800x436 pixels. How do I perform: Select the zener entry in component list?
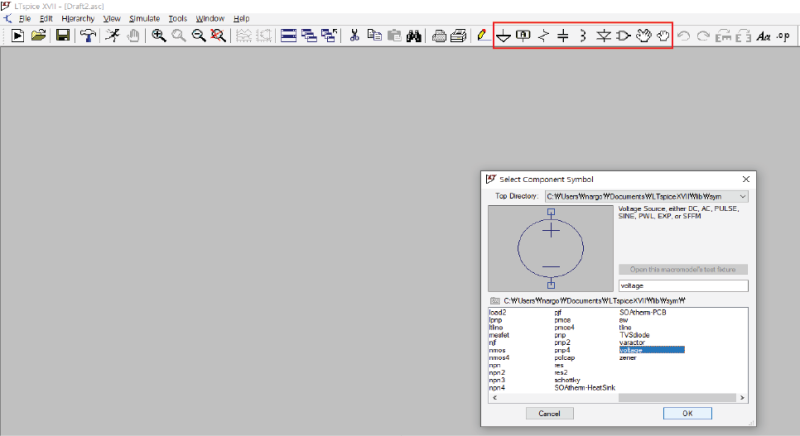(628, 357)
